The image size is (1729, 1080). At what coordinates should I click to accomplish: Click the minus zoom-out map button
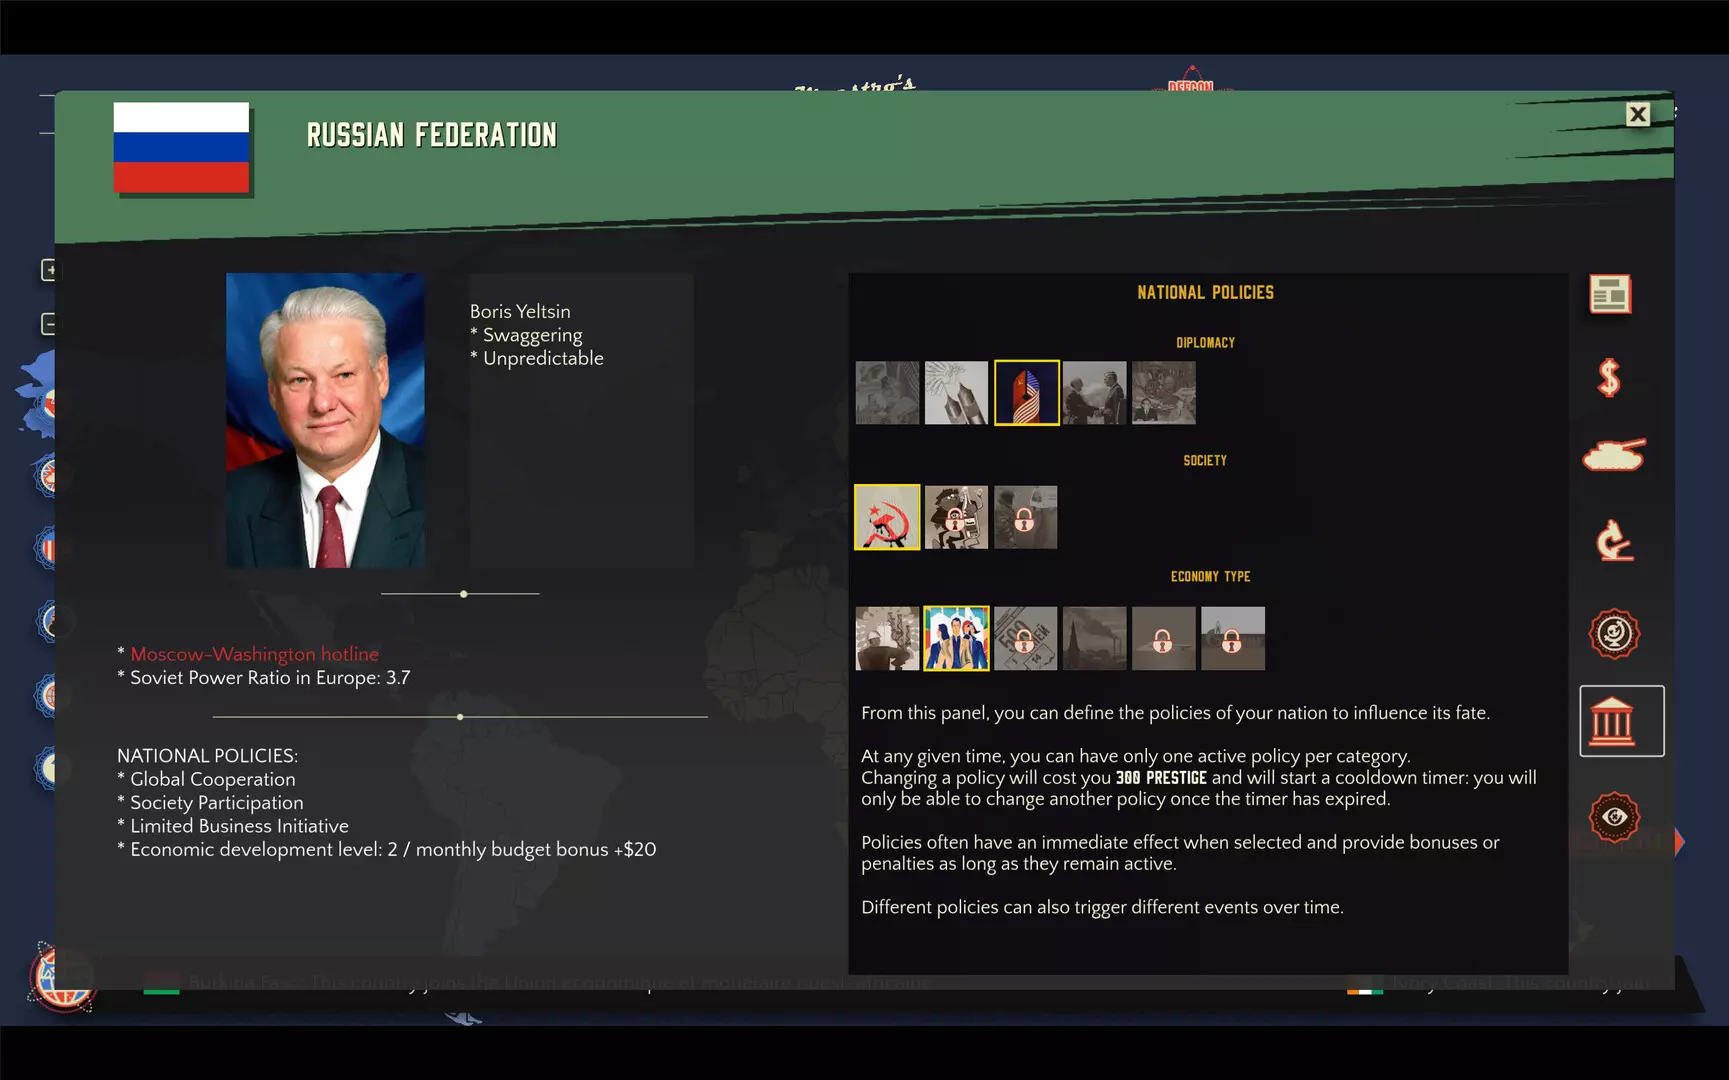click(x=49, y=324)
